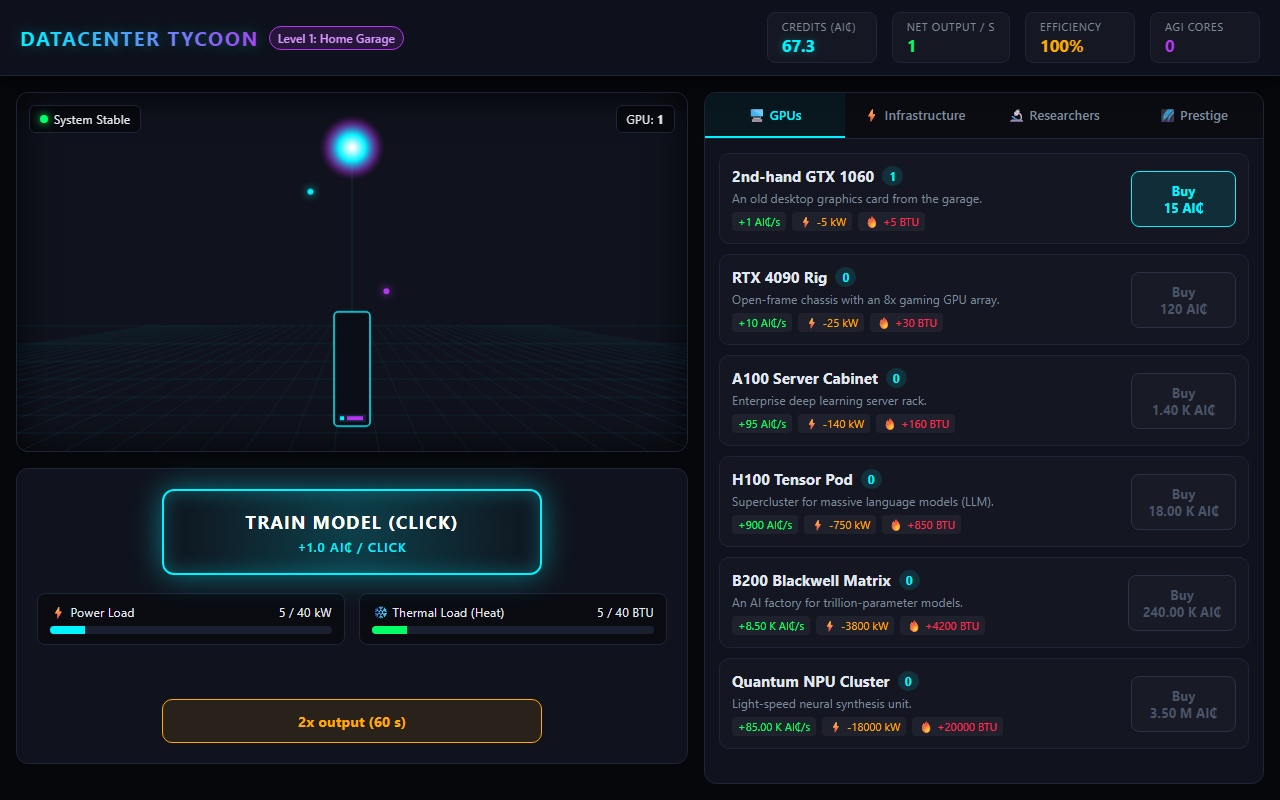1280x800 pixels.
Task: Select the GPUs tab
Action: pyautogui.click(x=775, y=116)
